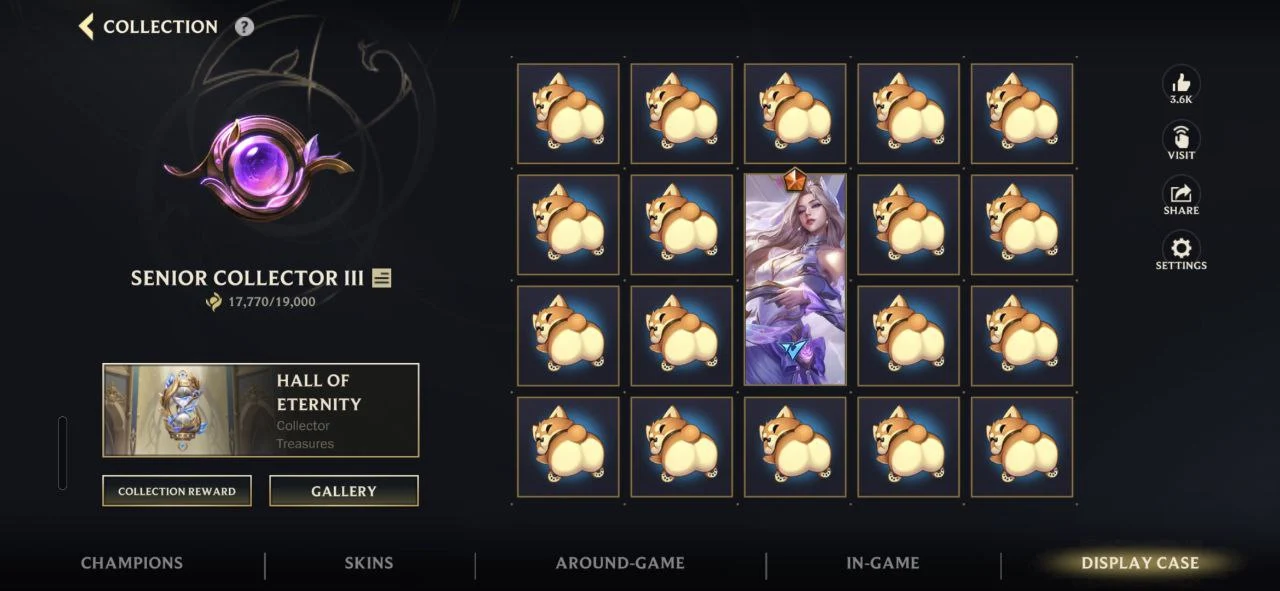
Task: Open rank details list icon beside Senior Collector III
Action: 381,278
